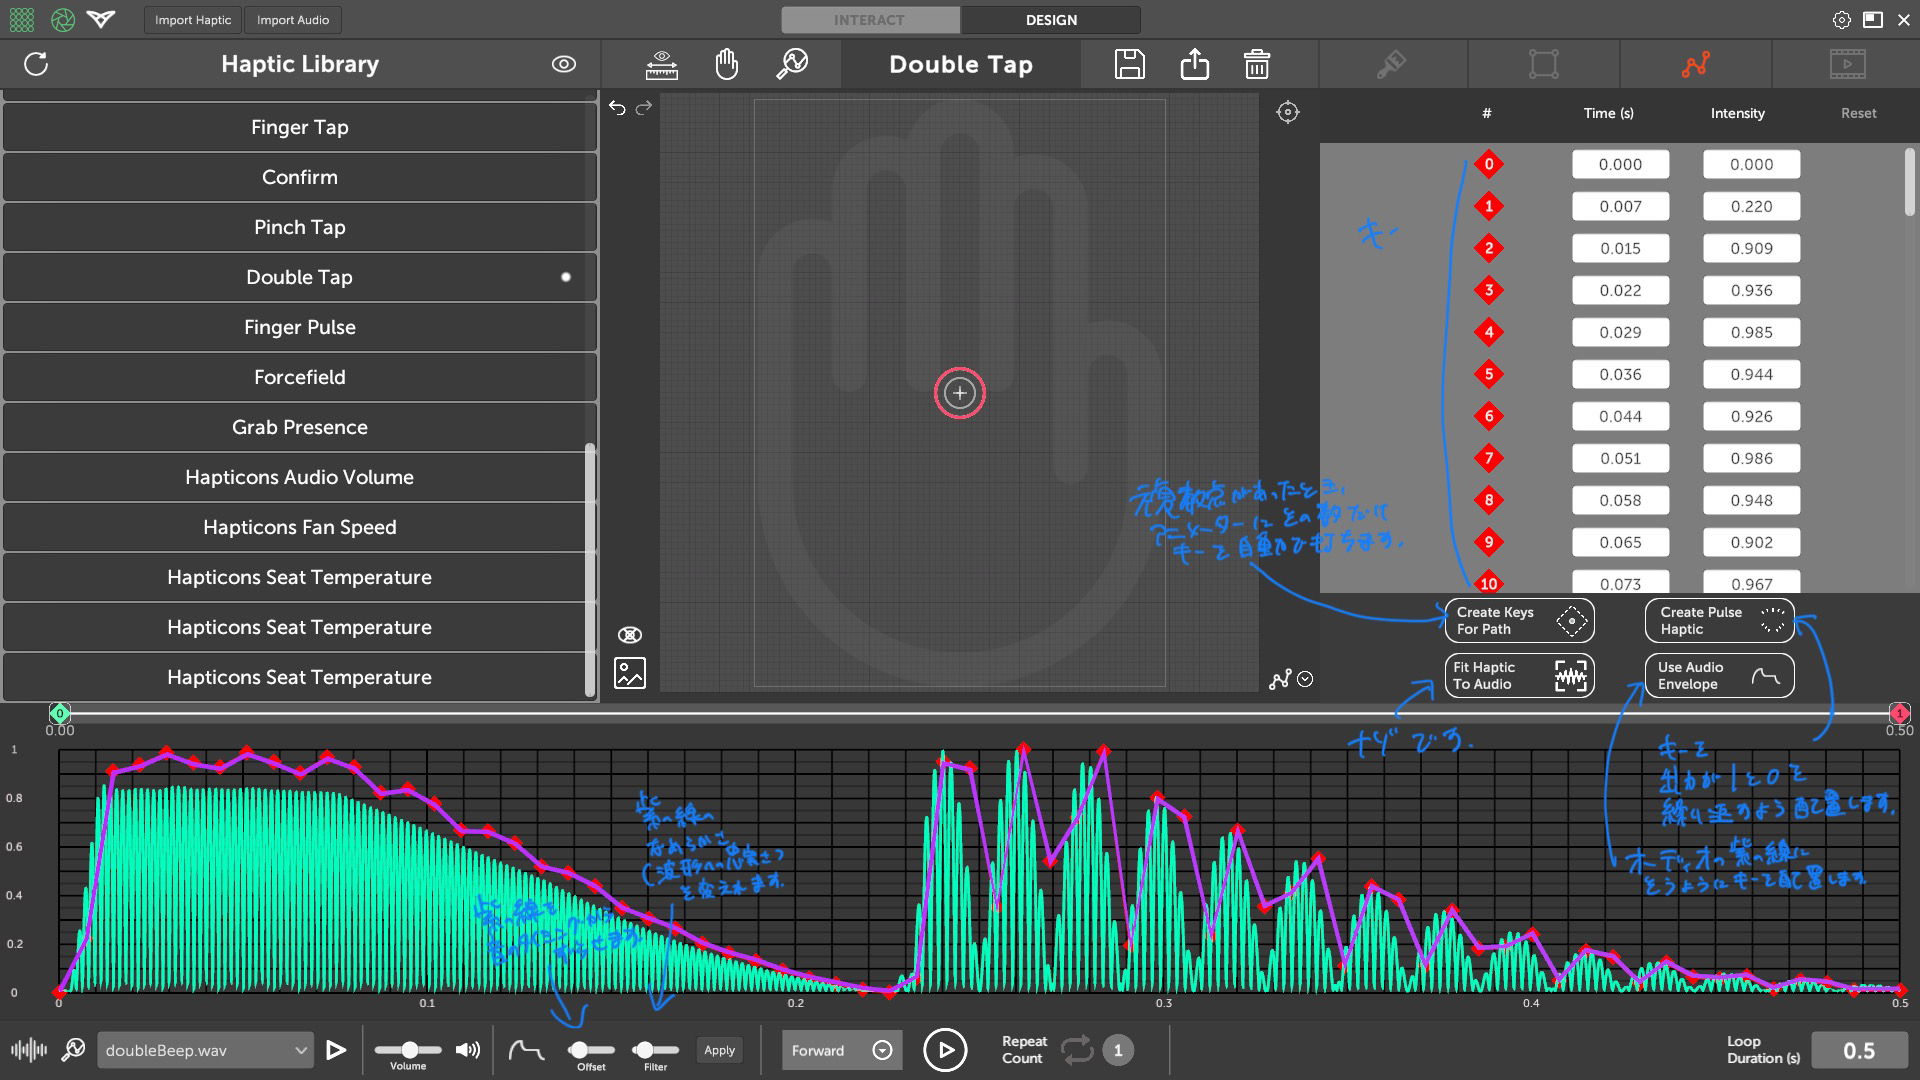
Task: Switch to the INTERACT tab
Action: (x=869, y=20)
